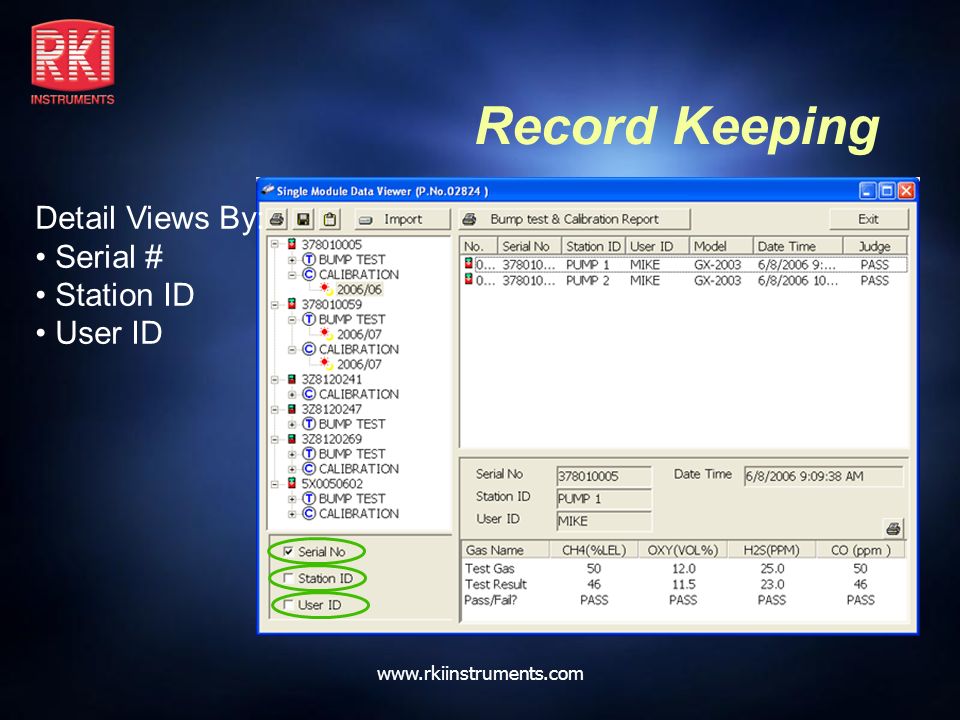Image resolution: width=960 pixels, height=720 pixels.
Task: Click the Station ID column header
Action: click(x=593, y=246)
